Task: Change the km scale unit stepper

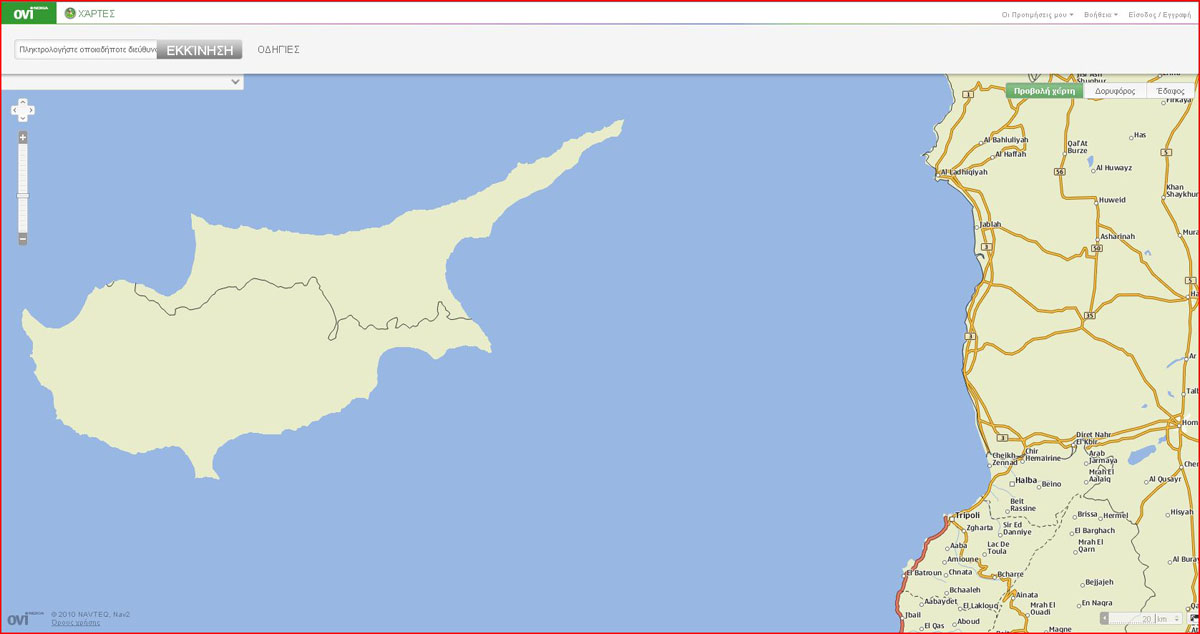Action: [1176, 619]
